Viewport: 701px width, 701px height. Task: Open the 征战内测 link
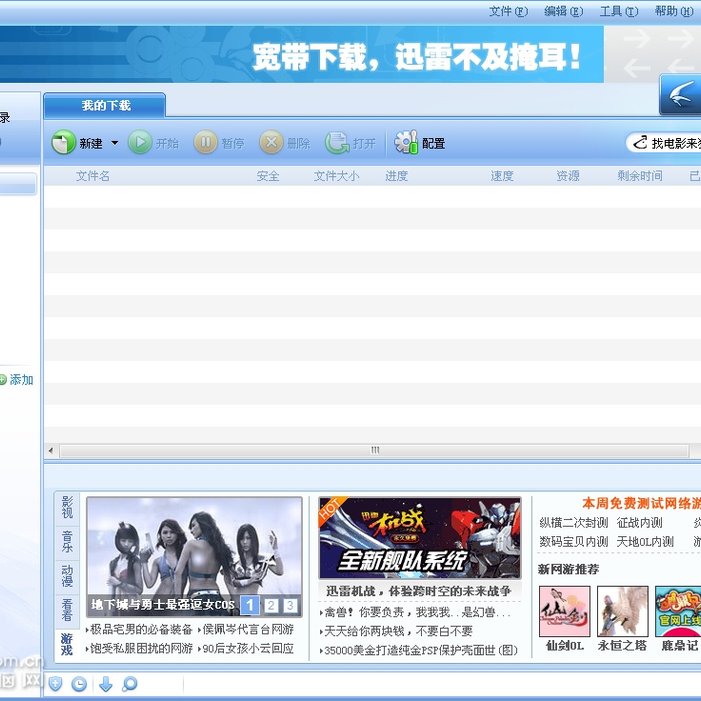pos(639,523)
